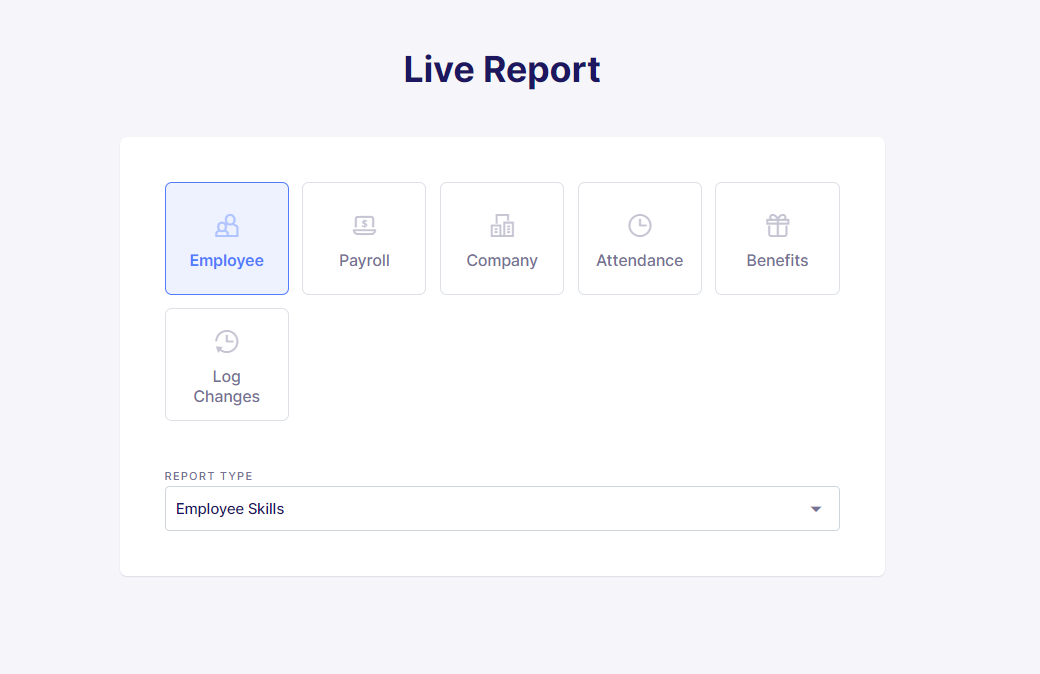Click the "Live Report" page heading
Image resolution: width=1040 pixels, height=674 pixels.
pyautogui.click(x=502, y=70)
